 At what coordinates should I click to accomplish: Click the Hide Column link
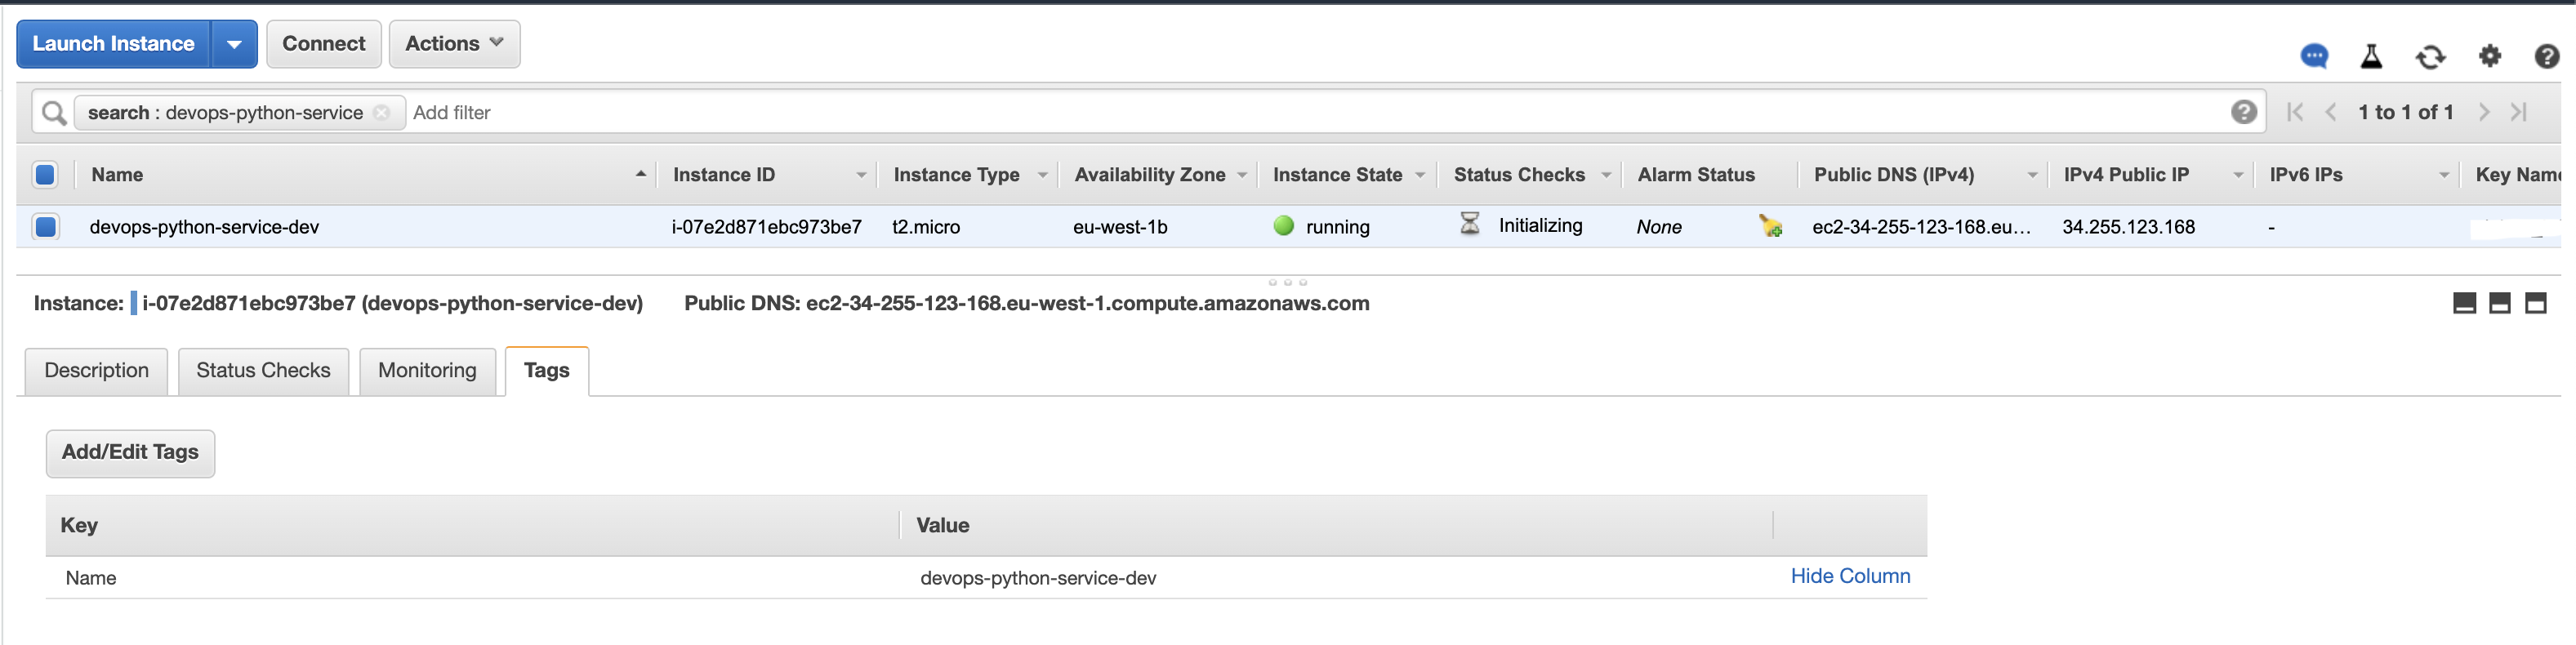(1849, 577)
